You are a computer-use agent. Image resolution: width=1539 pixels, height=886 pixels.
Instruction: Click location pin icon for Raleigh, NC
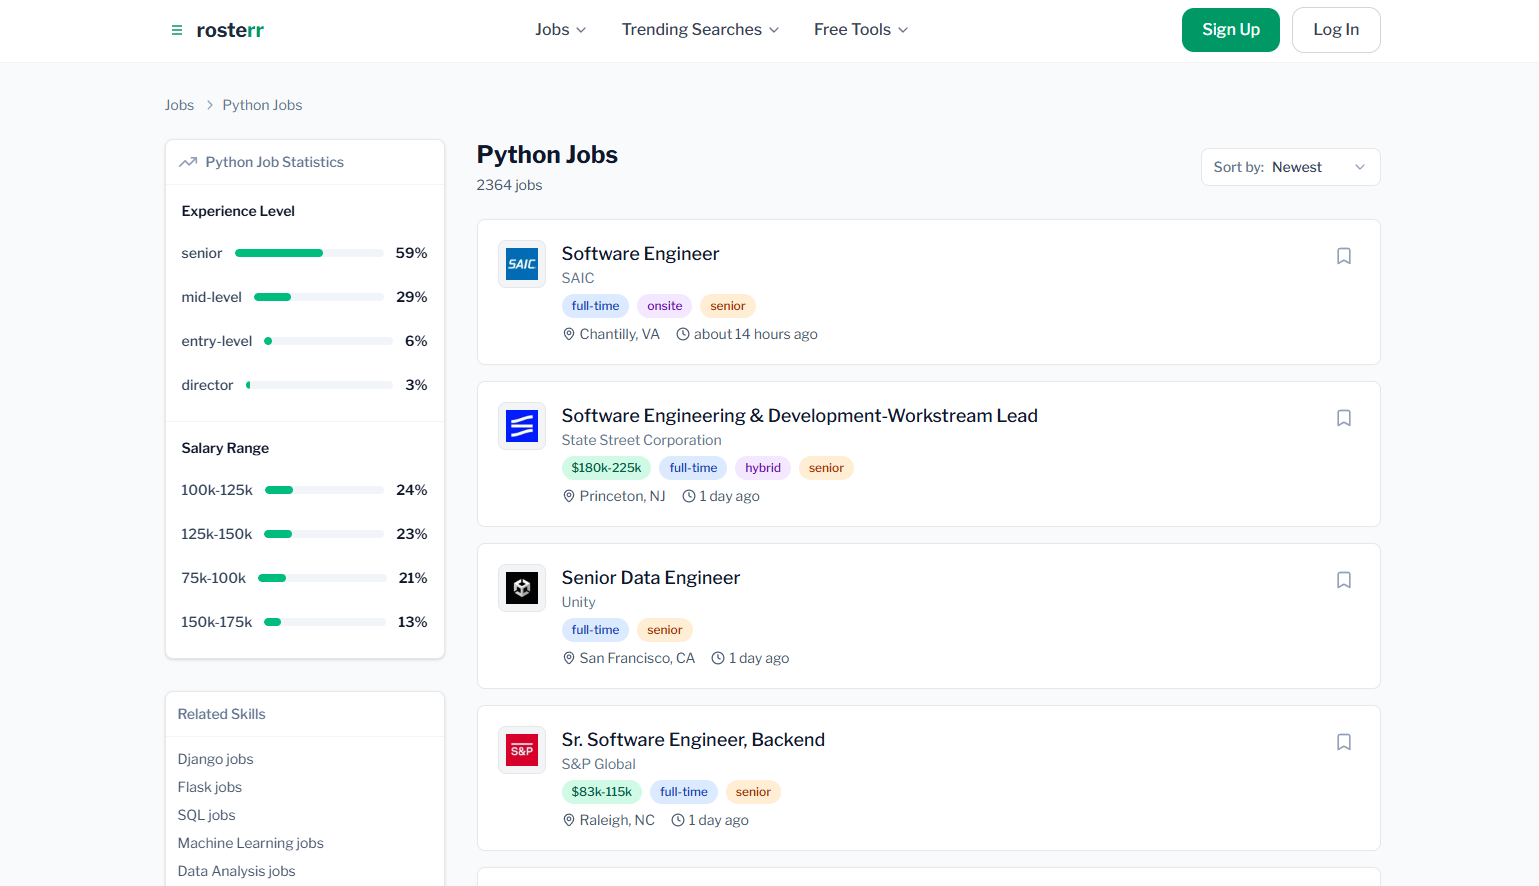(x=569, y=820)
